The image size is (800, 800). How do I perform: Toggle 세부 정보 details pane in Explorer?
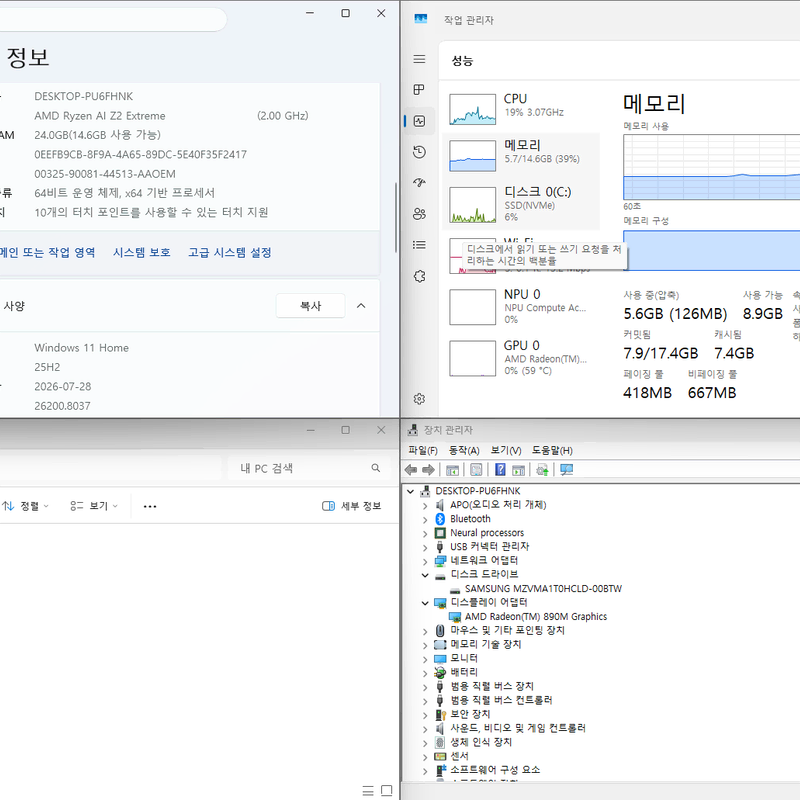coord(352,506)
